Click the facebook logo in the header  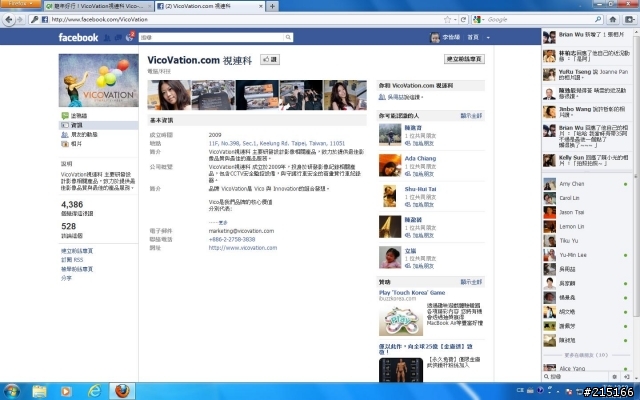point(78,38)
